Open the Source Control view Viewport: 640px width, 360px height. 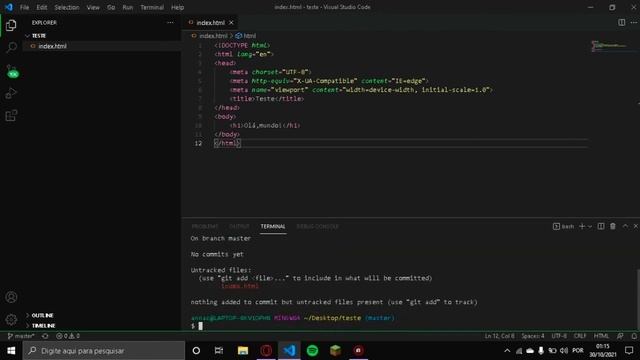tap(12, 71)
